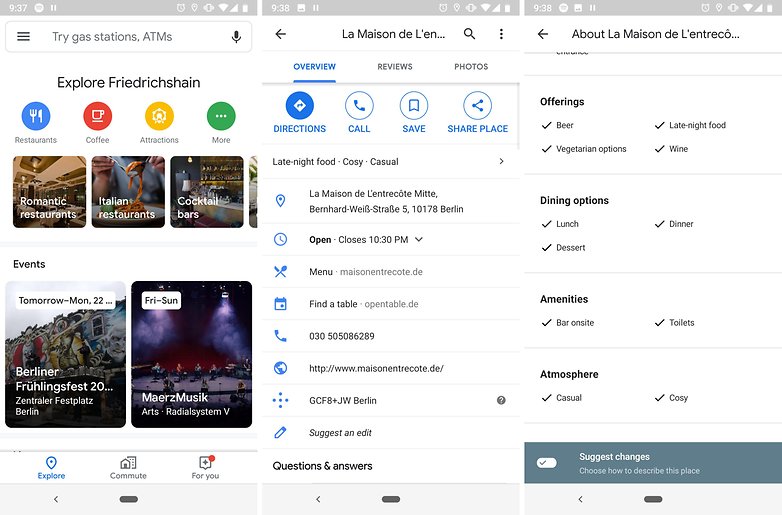Tap the help icon next to GCF8+JW Berlin

click(x=501, y=400)
